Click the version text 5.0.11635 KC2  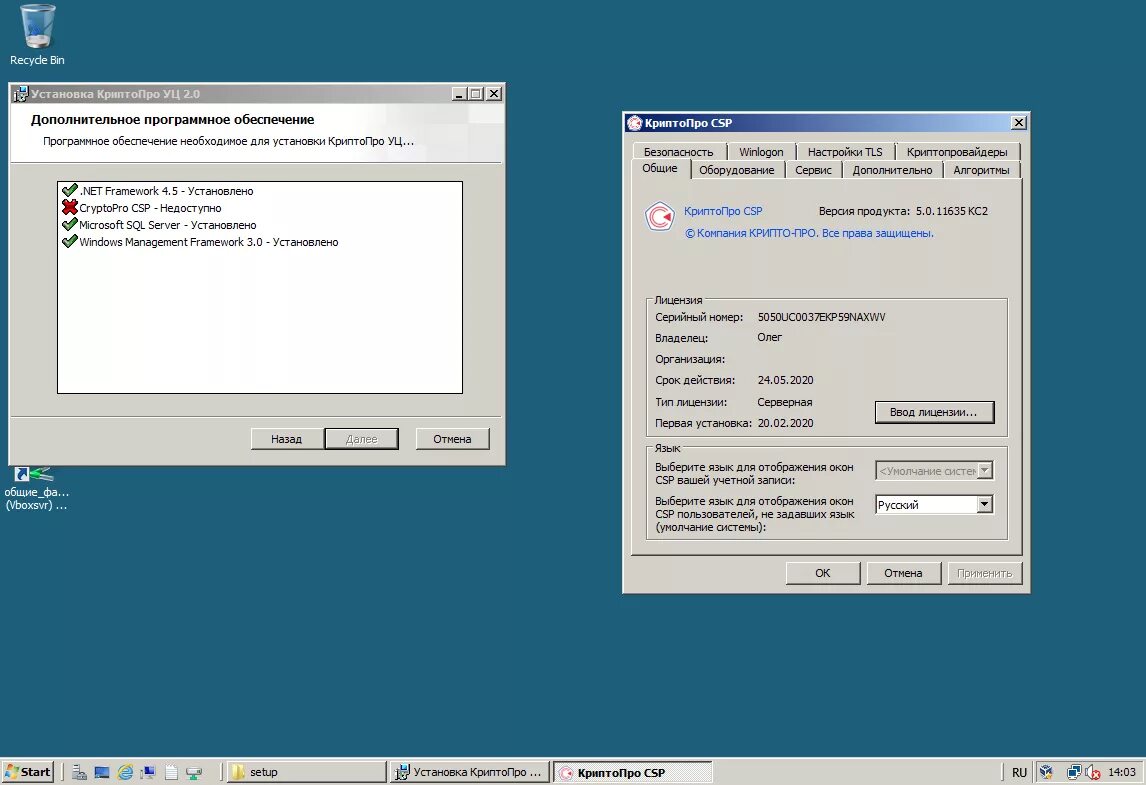tap(952, 211)
